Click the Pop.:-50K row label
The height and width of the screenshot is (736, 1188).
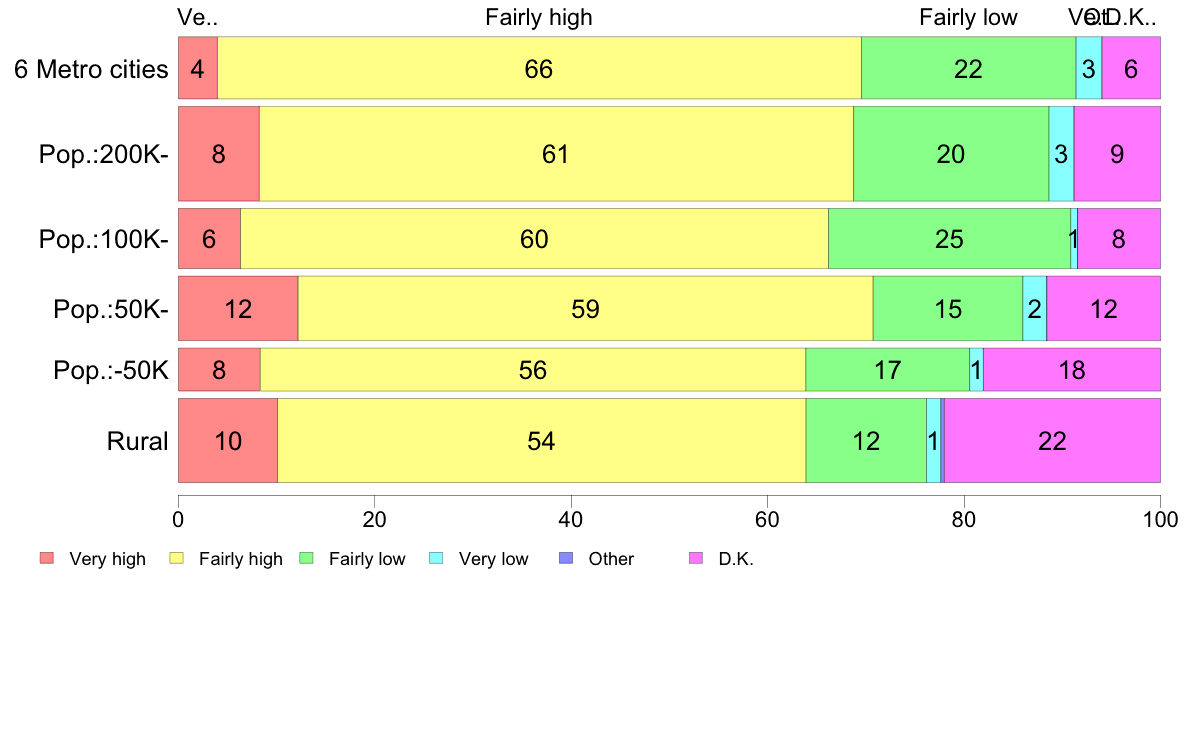pyautogui.click(x=111, y=370)
